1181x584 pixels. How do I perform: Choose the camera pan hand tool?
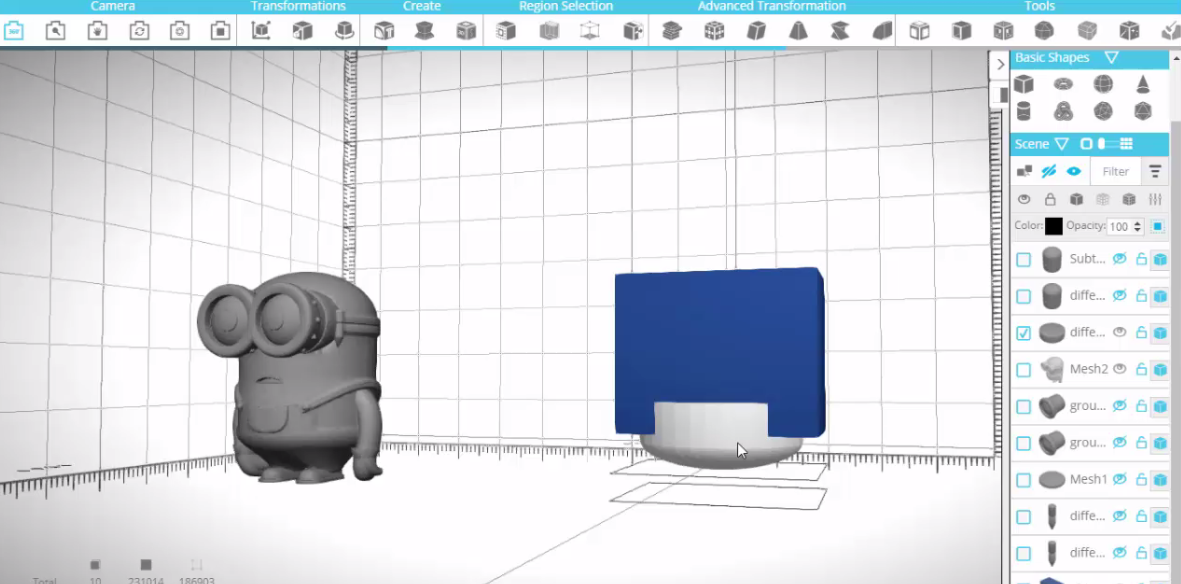97,31
